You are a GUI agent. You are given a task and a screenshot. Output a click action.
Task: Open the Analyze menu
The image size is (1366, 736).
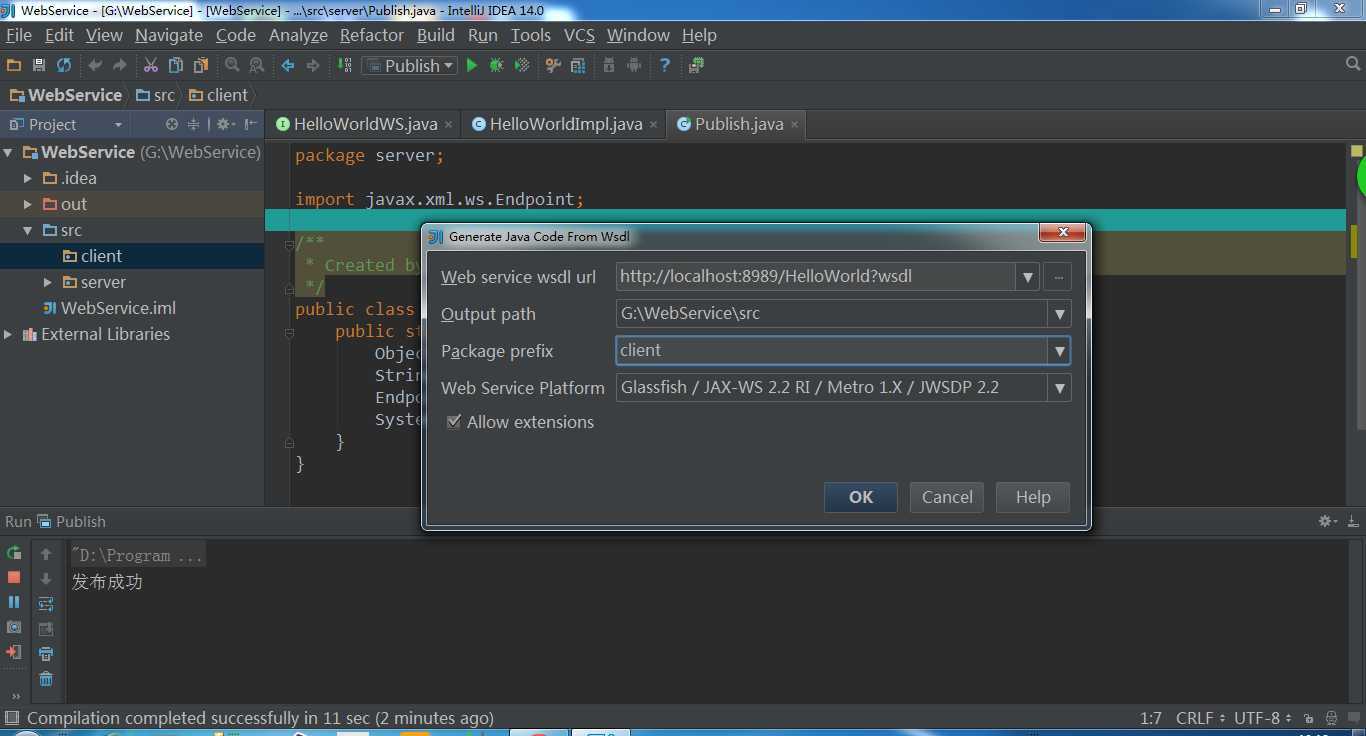[298, 35]
